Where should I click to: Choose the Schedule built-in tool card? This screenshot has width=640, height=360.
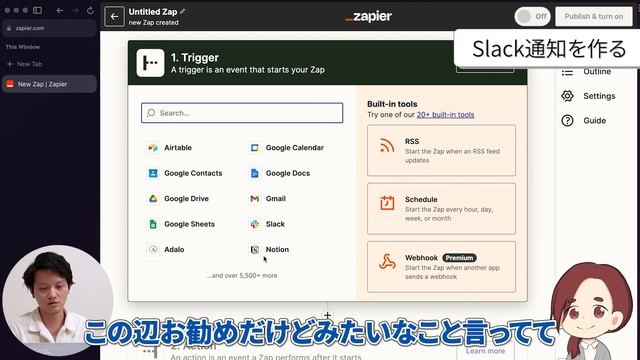pyautogui.click(x=441, y=209)
